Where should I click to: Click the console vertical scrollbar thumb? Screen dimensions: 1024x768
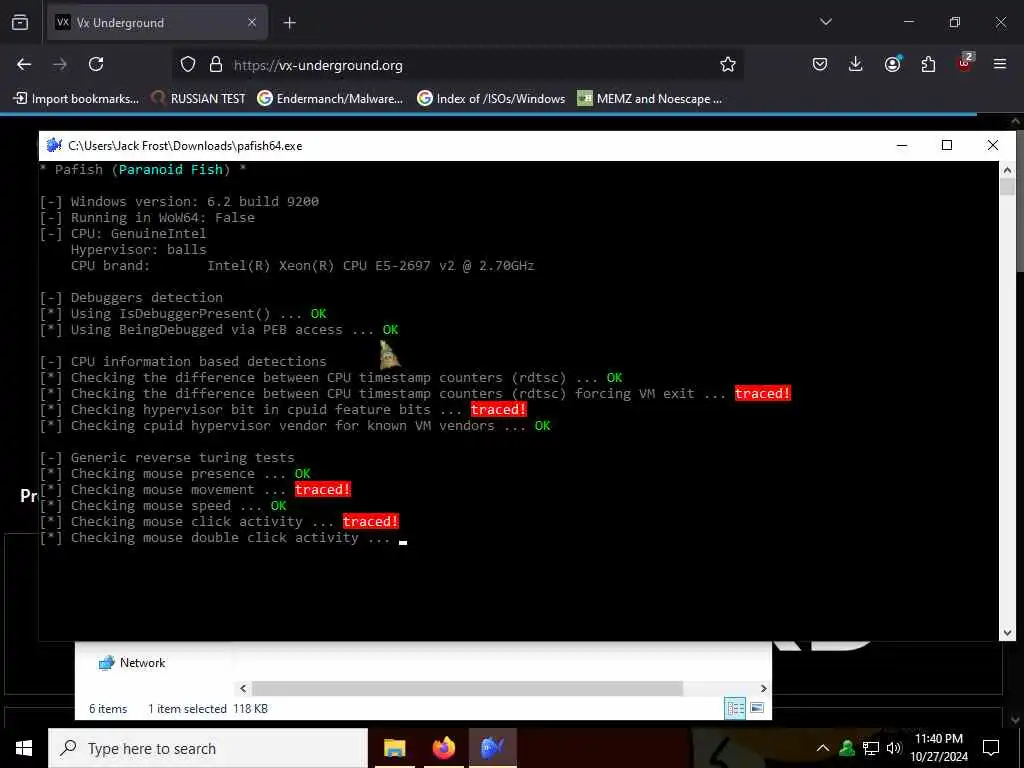click(x=1007, y=187)
